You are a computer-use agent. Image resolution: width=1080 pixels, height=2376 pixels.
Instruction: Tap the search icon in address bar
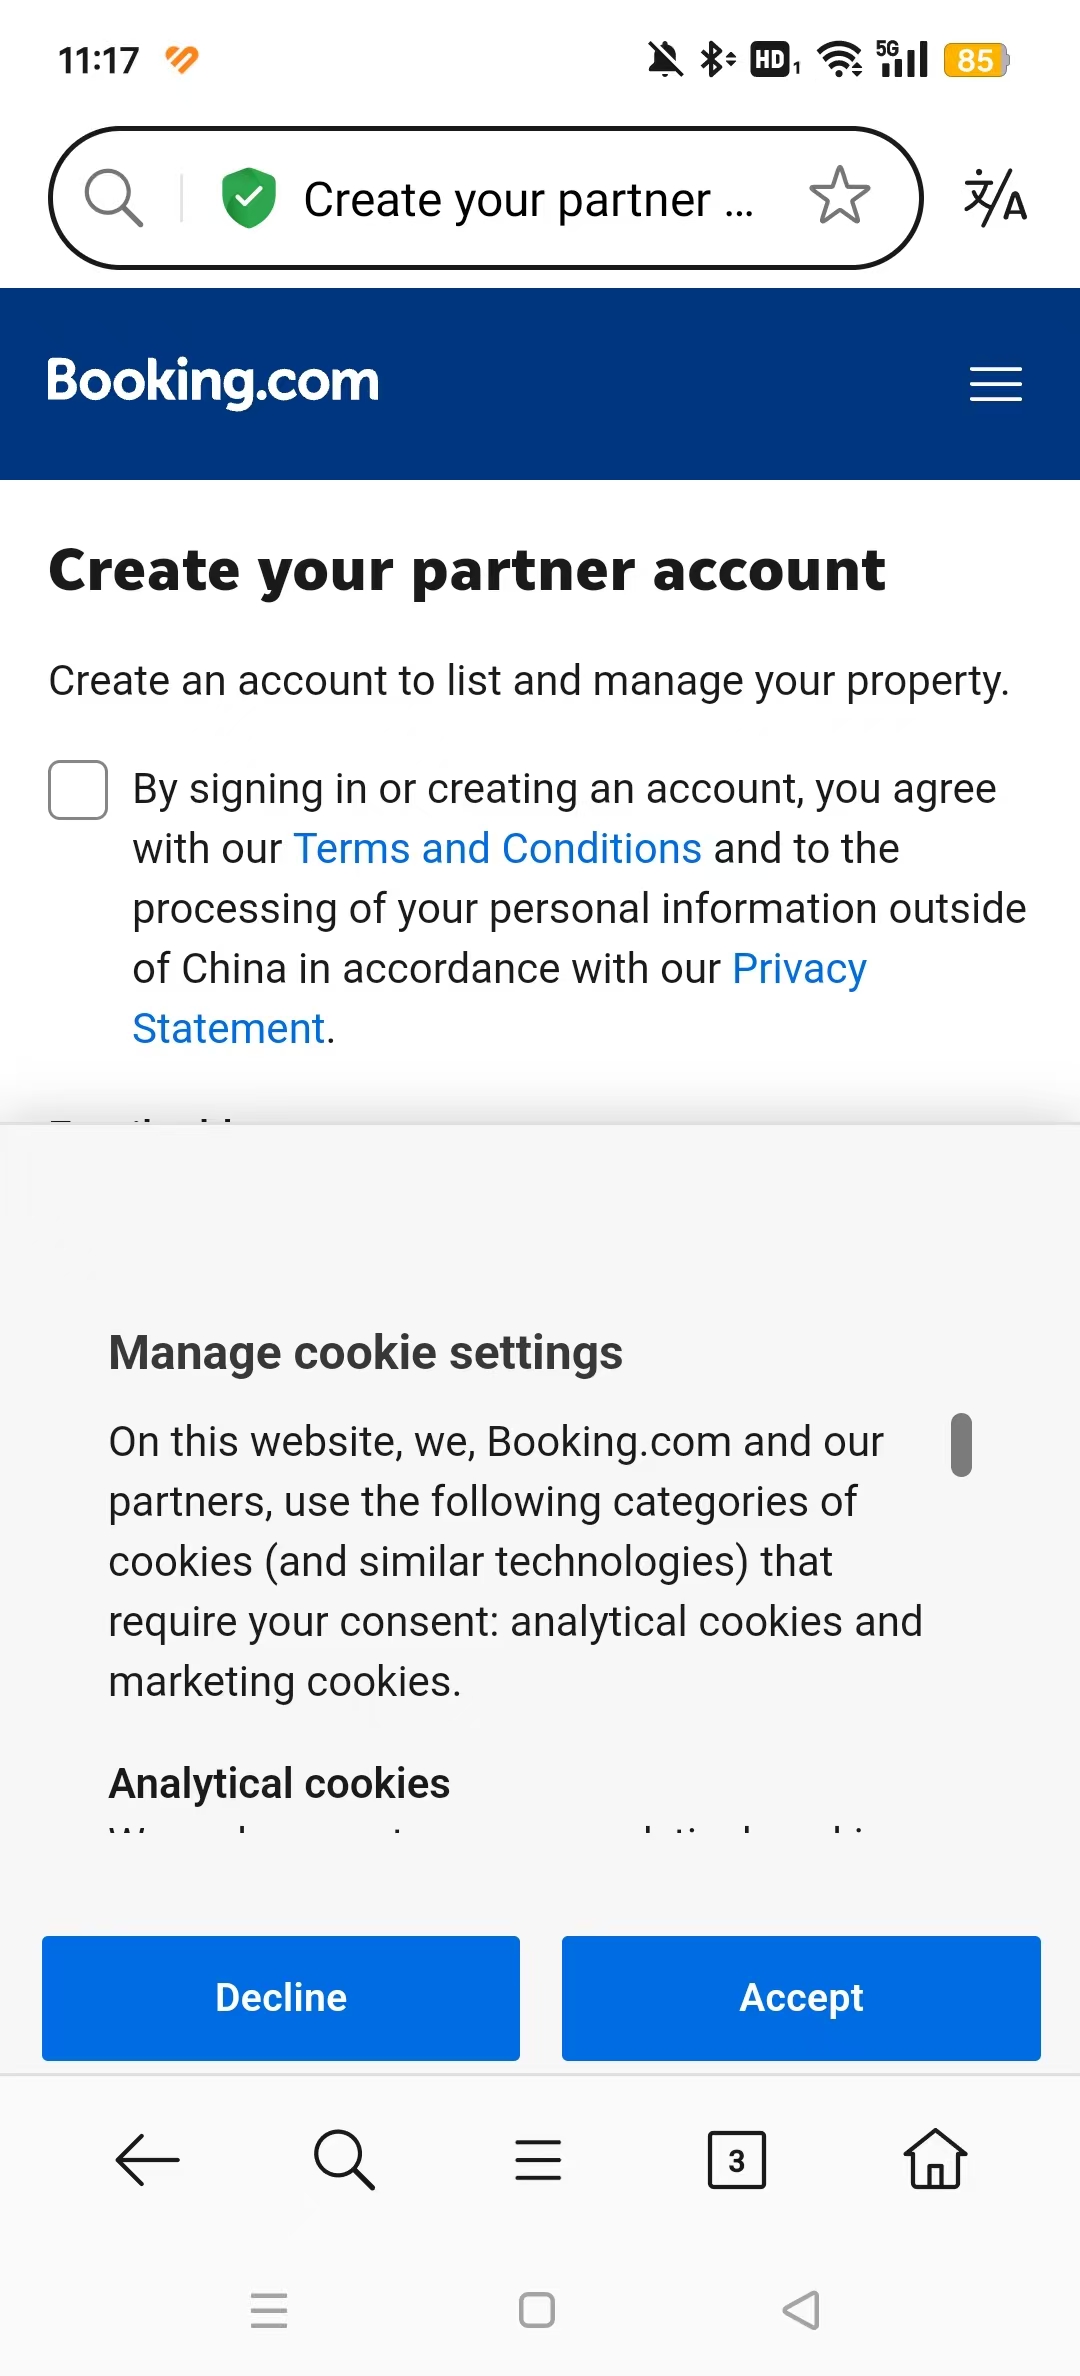point(114,197)
